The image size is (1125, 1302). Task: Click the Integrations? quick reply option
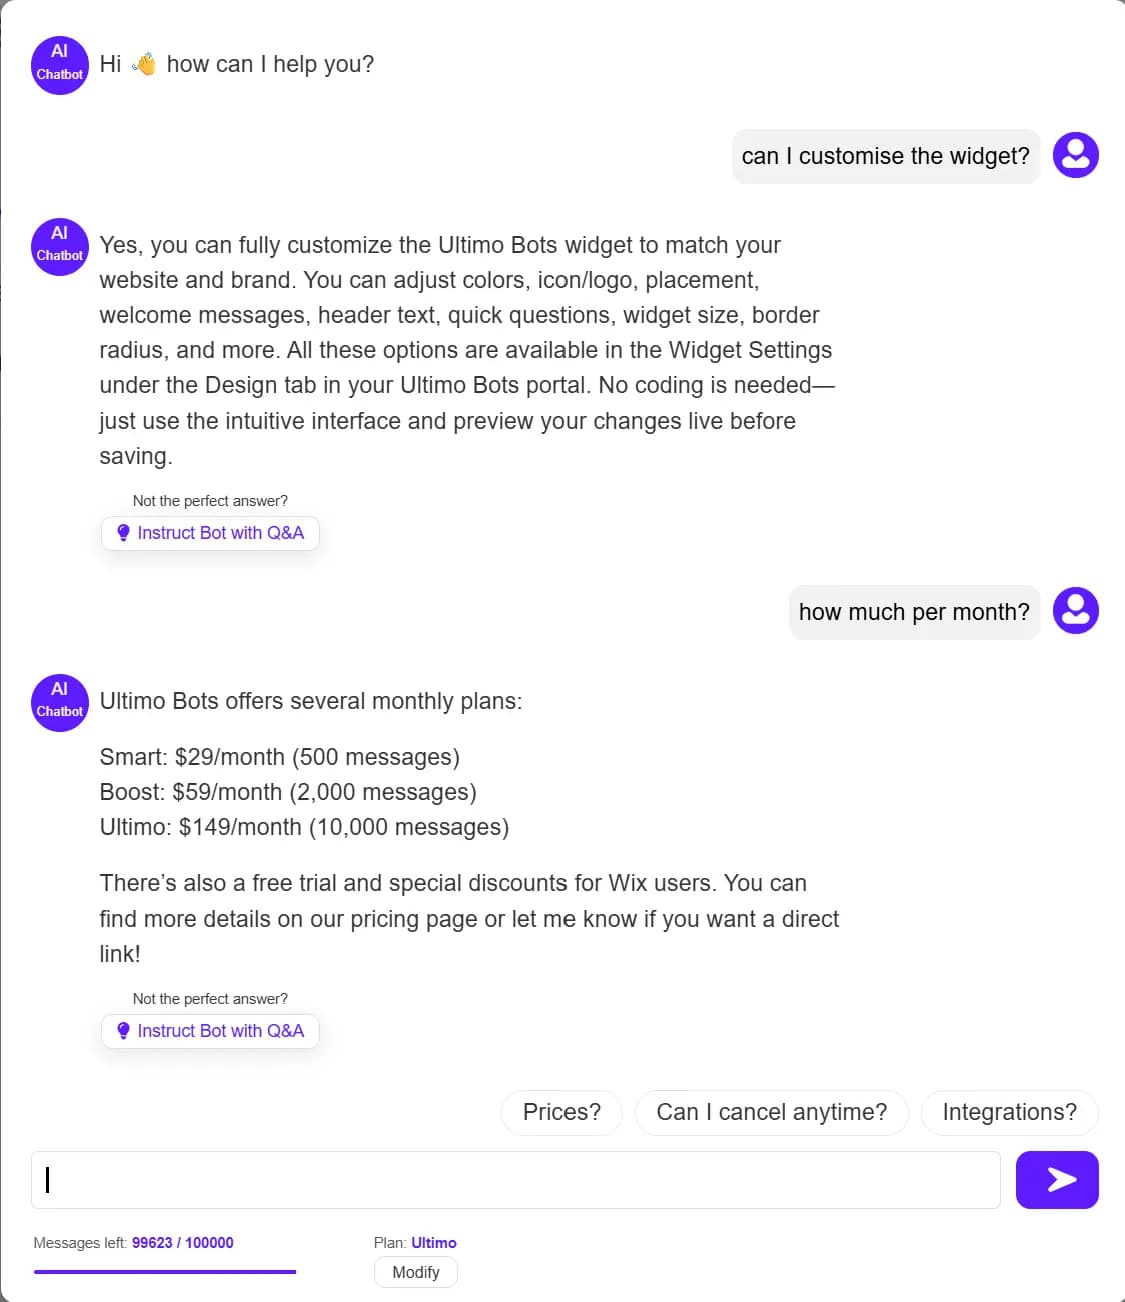1009,1112
